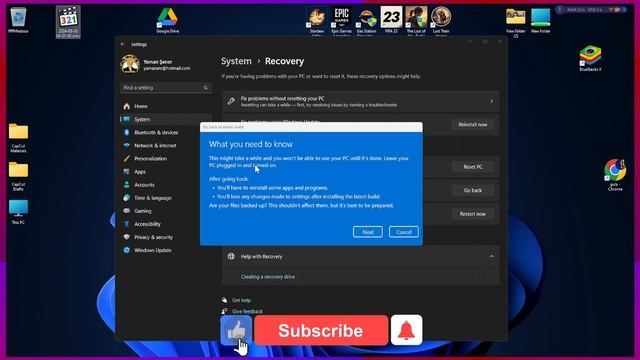The width and height of the screenshot is (640, 360).
Task: Select the Google Drive desktop shortcut
Action: [x=167, y=20]
